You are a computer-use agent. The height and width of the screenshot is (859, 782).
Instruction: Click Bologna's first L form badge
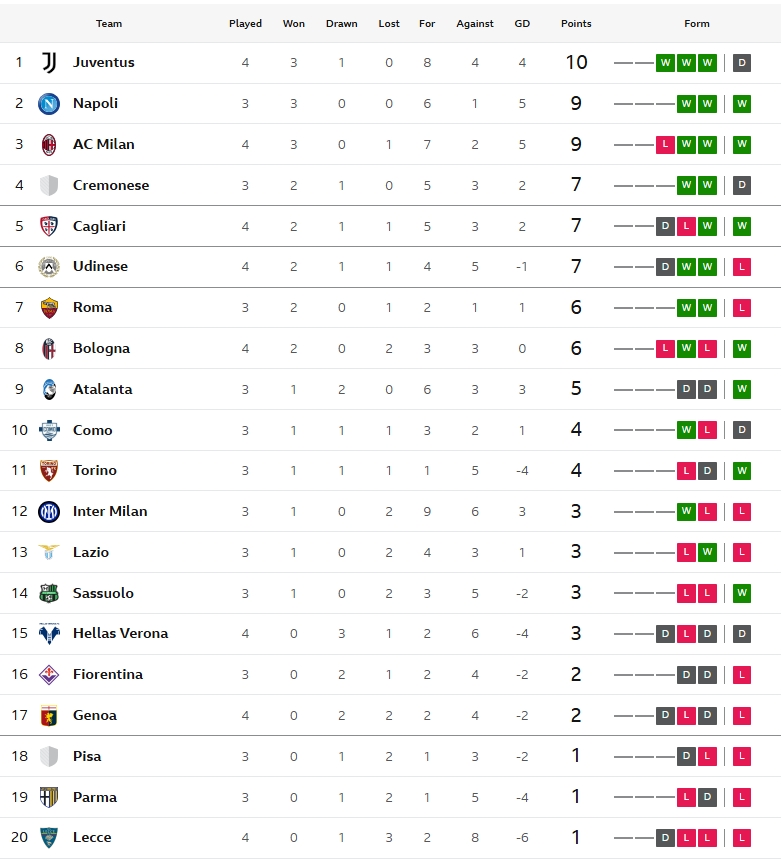[x=665, y=348]
